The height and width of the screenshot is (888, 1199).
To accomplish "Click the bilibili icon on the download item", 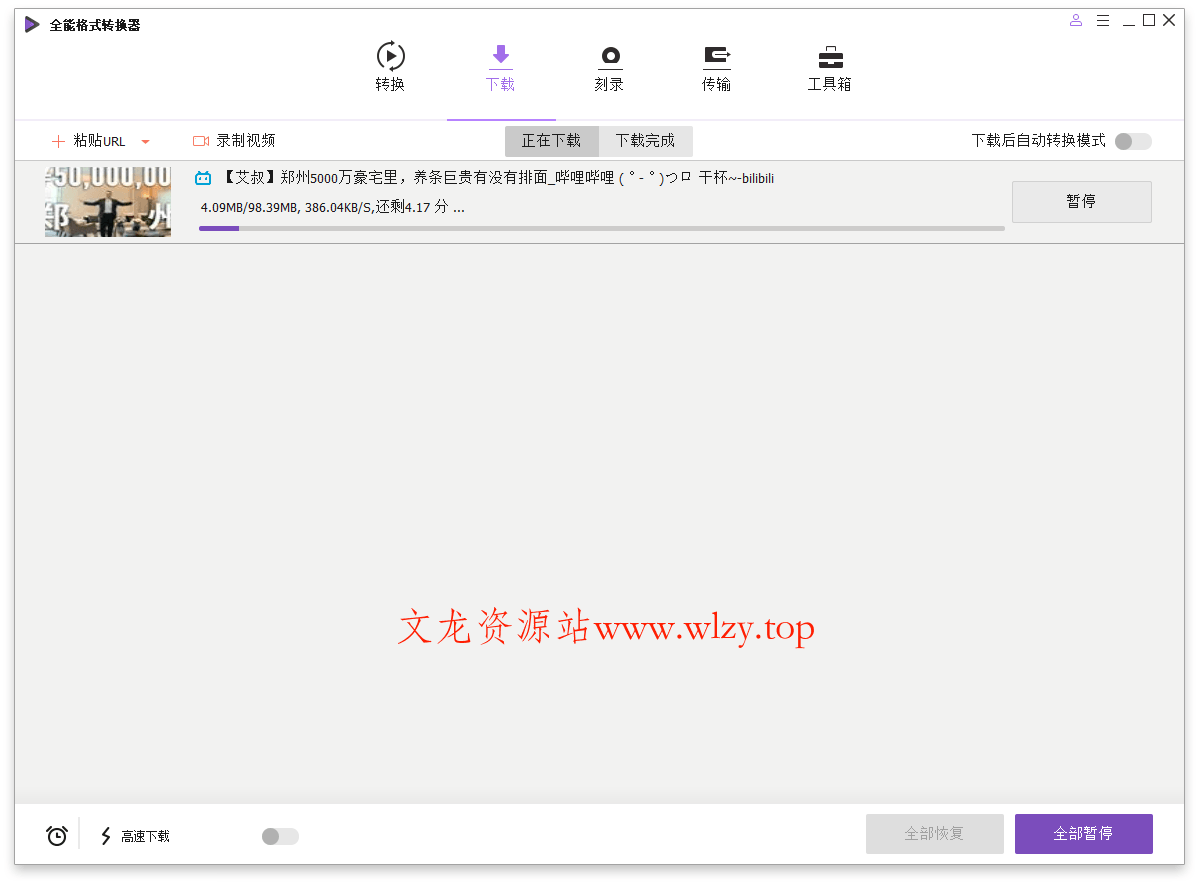I will [203, 177].
